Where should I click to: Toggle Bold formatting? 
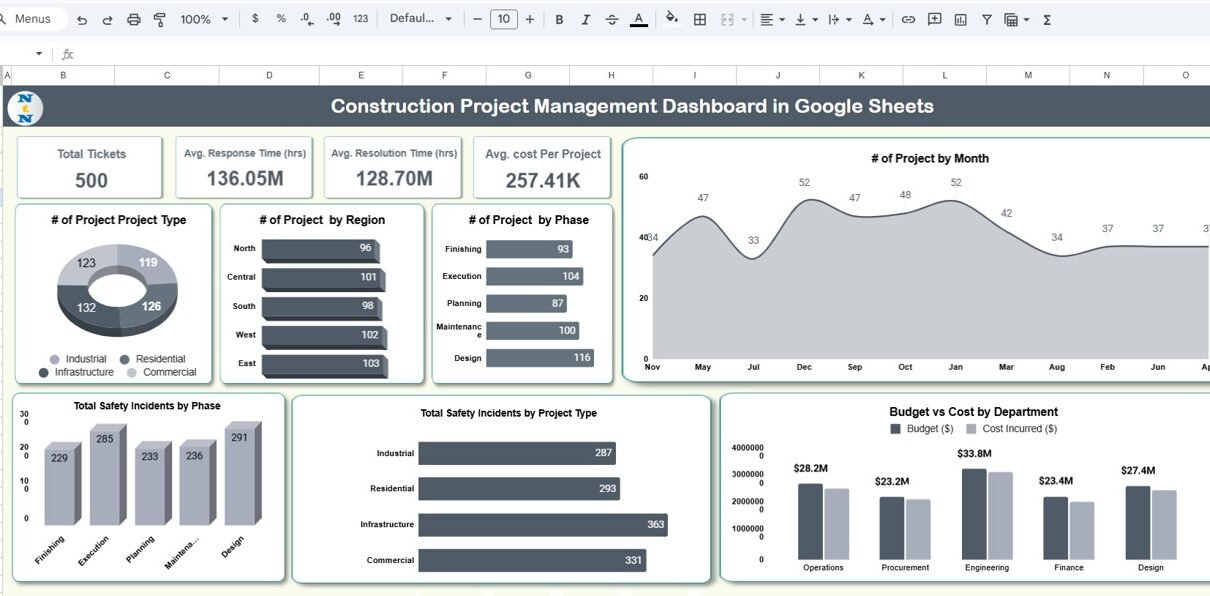click(x=559, y=19)
